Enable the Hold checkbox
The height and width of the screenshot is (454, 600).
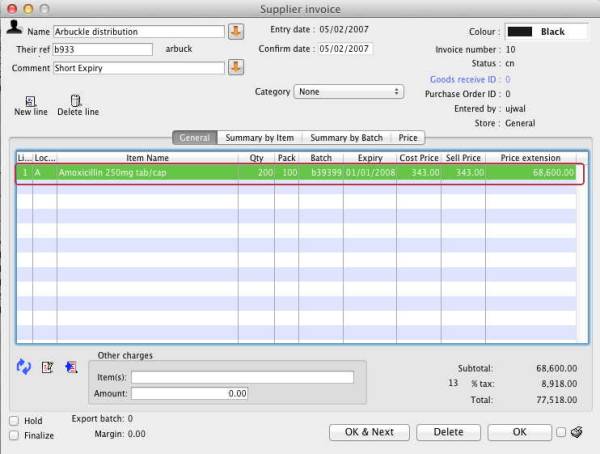[14, 421]
